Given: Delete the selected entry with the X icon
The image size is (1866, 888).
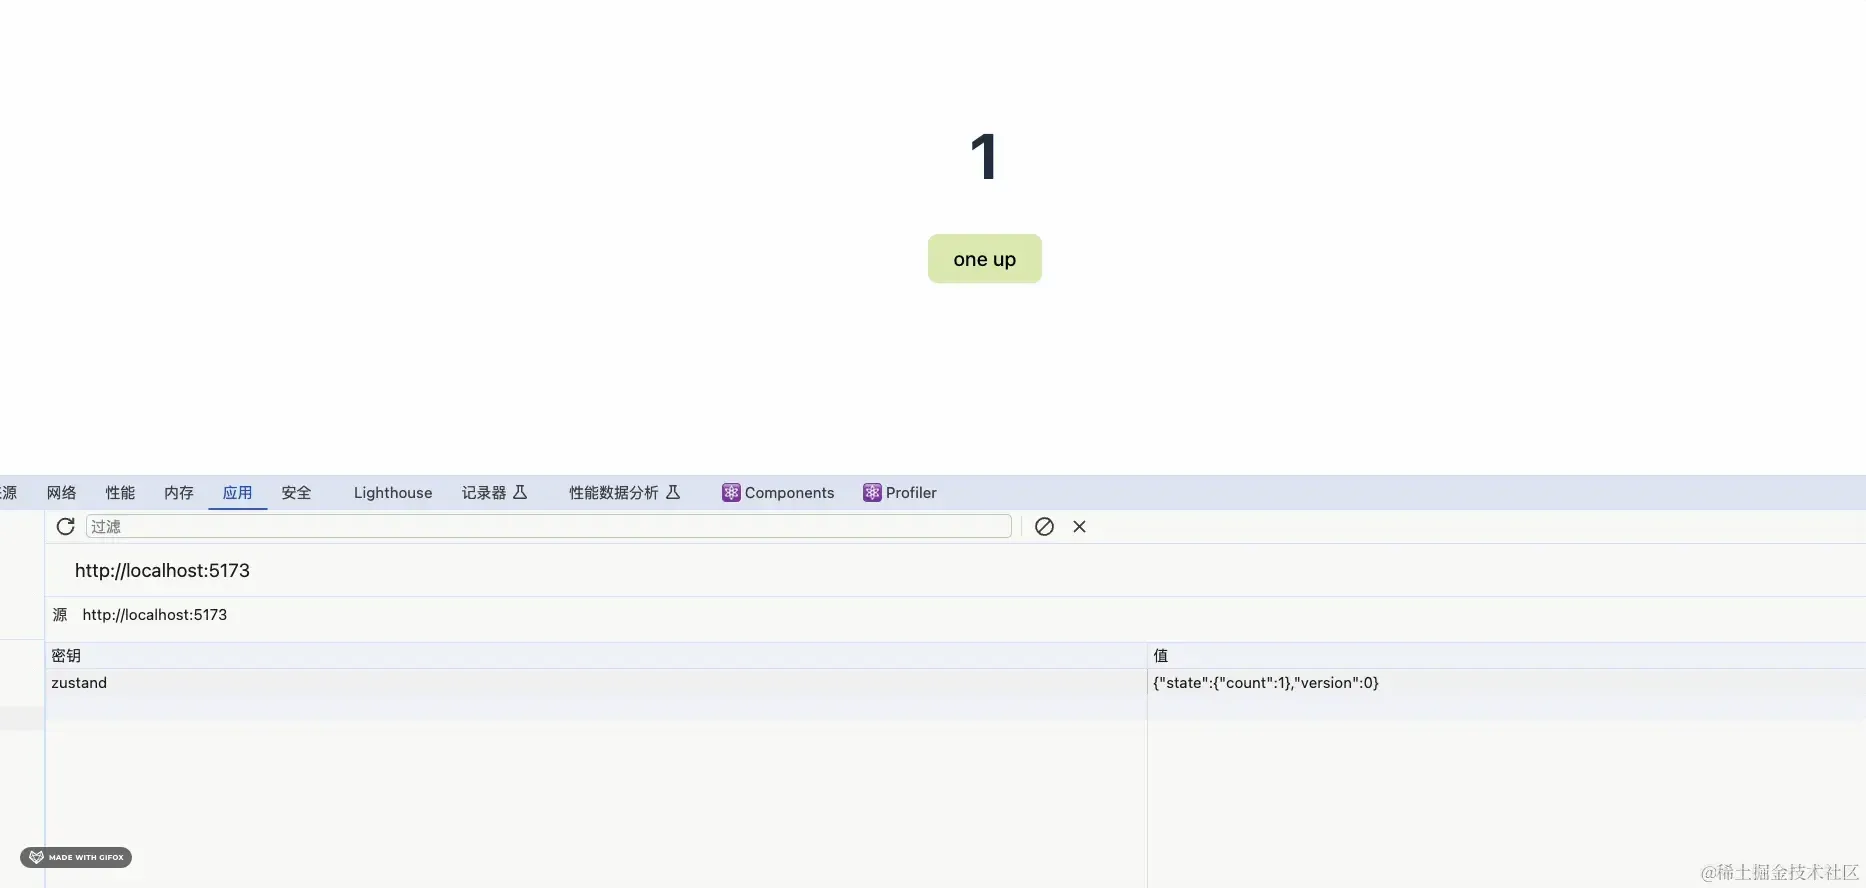Looking at the screenshot, I should click(1079, 526).
